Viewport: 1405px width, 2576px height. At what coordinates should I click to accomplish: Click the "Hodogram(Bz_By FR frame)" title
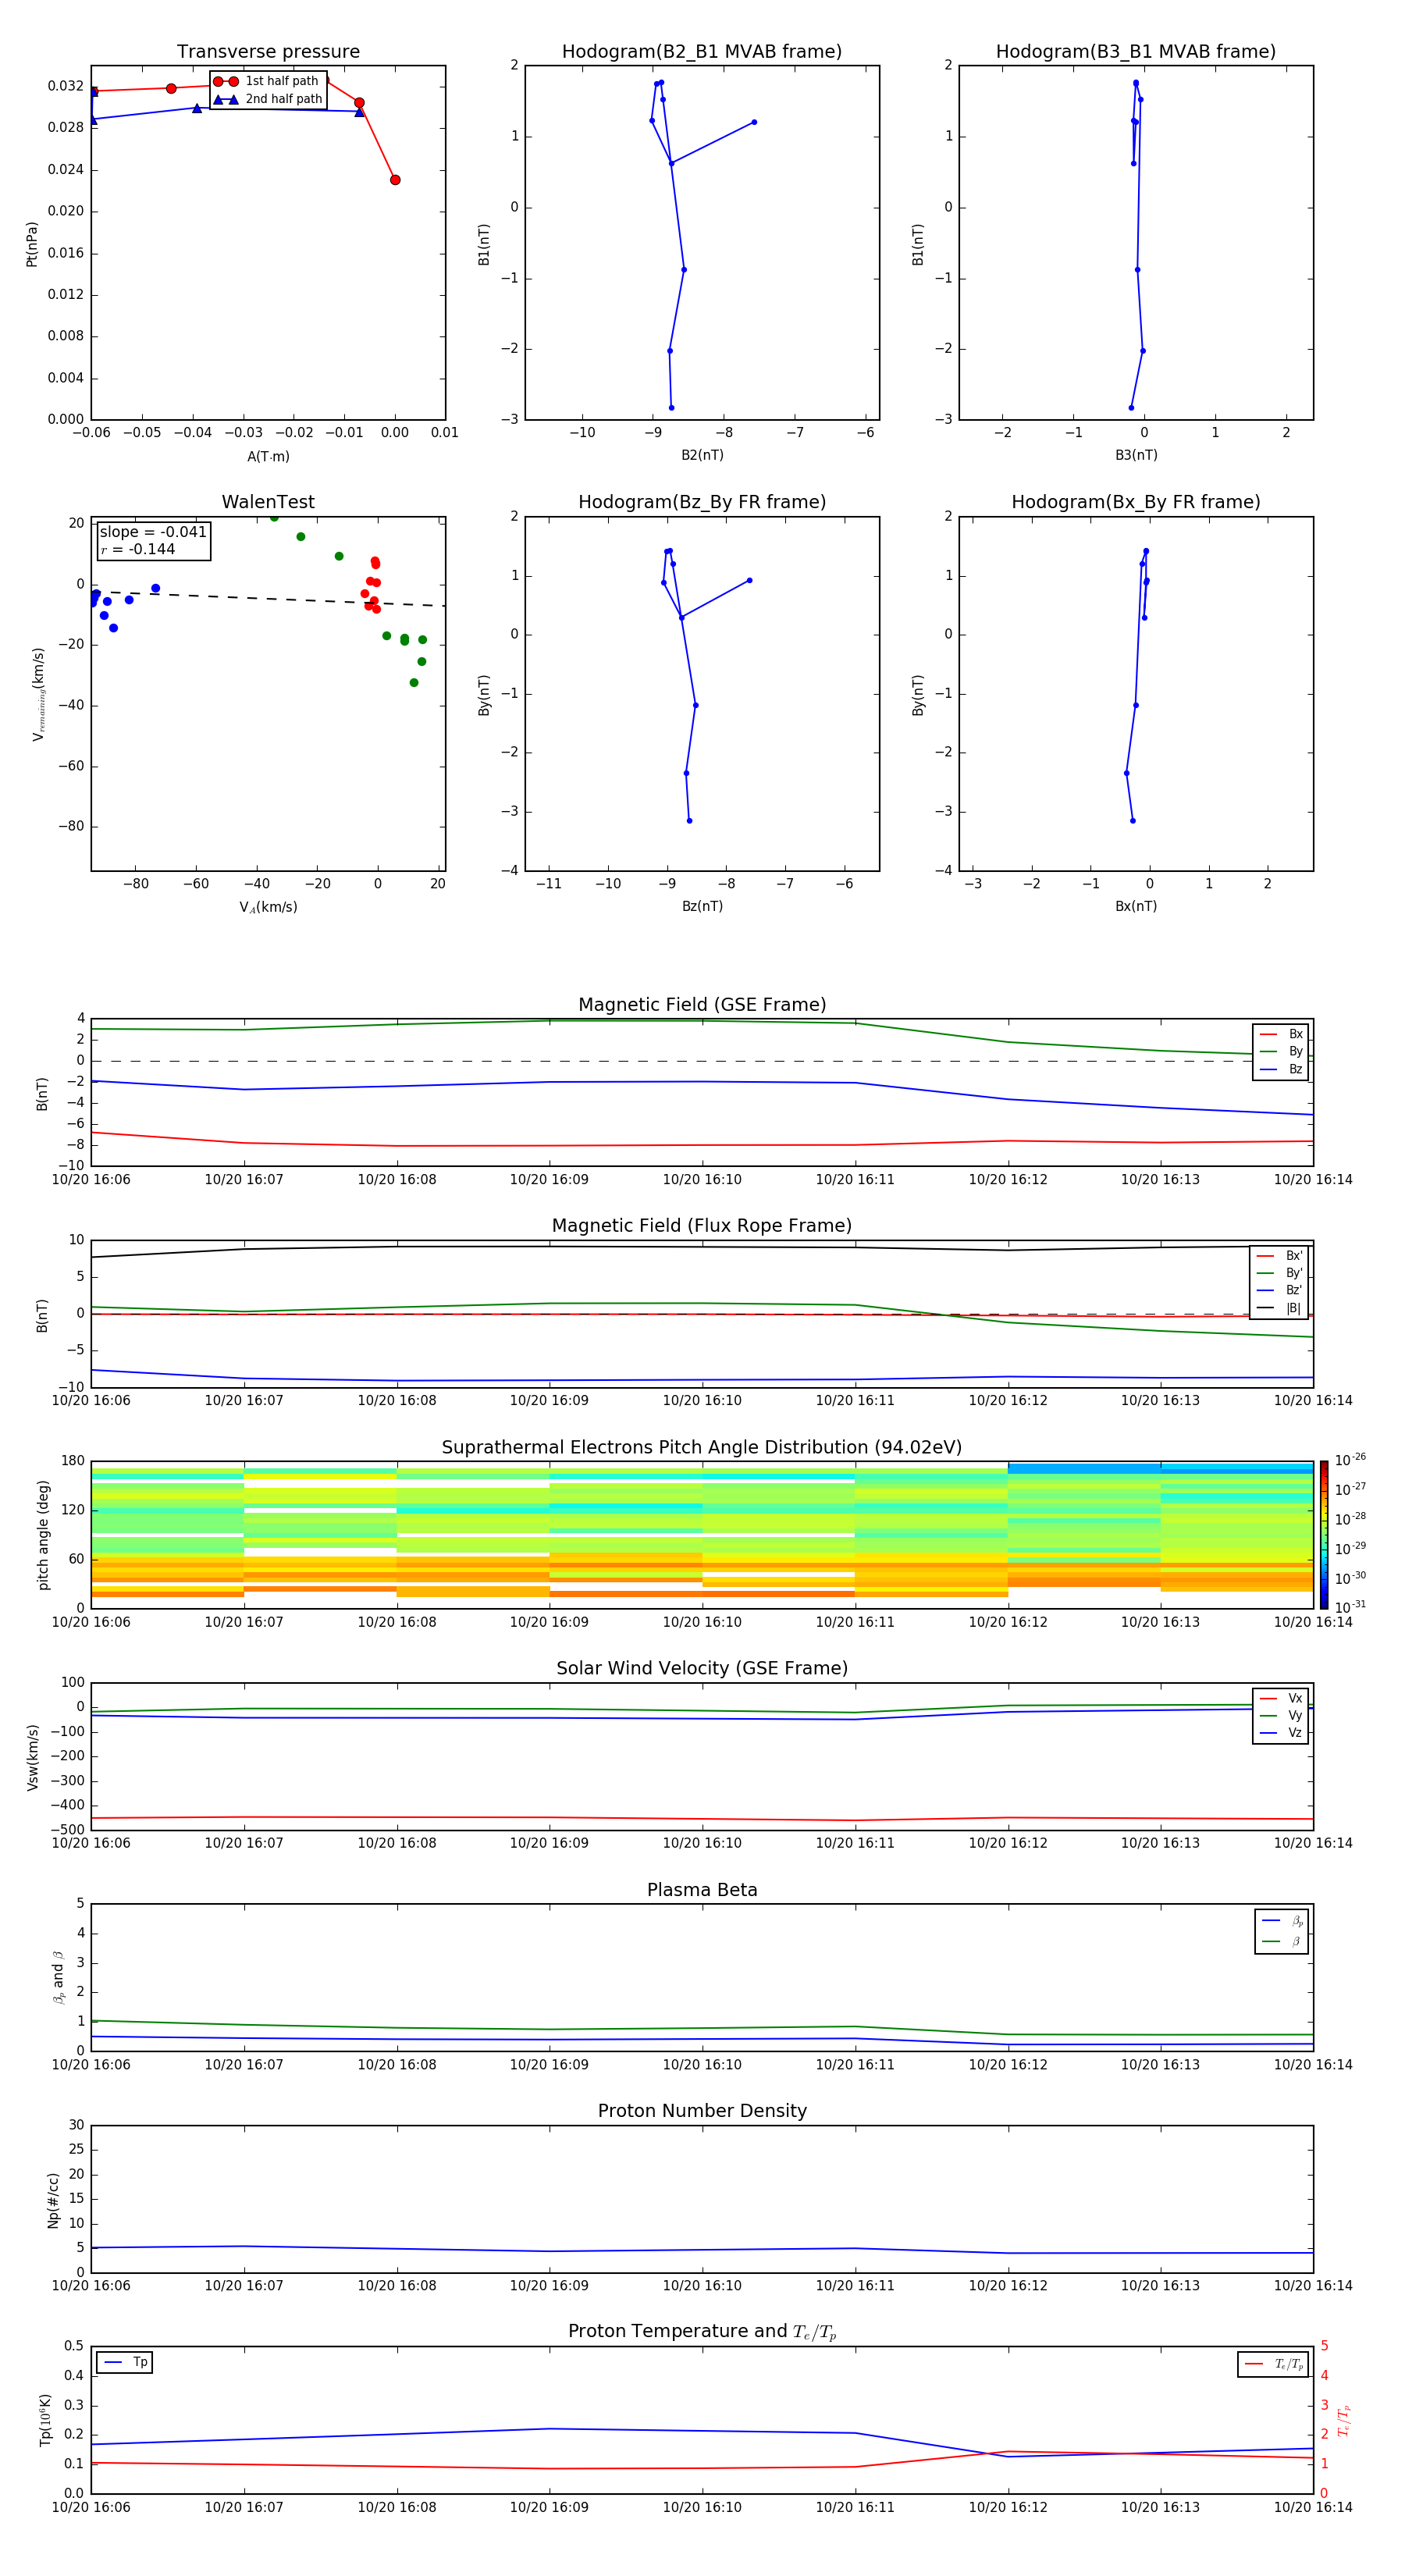[702, 502]
